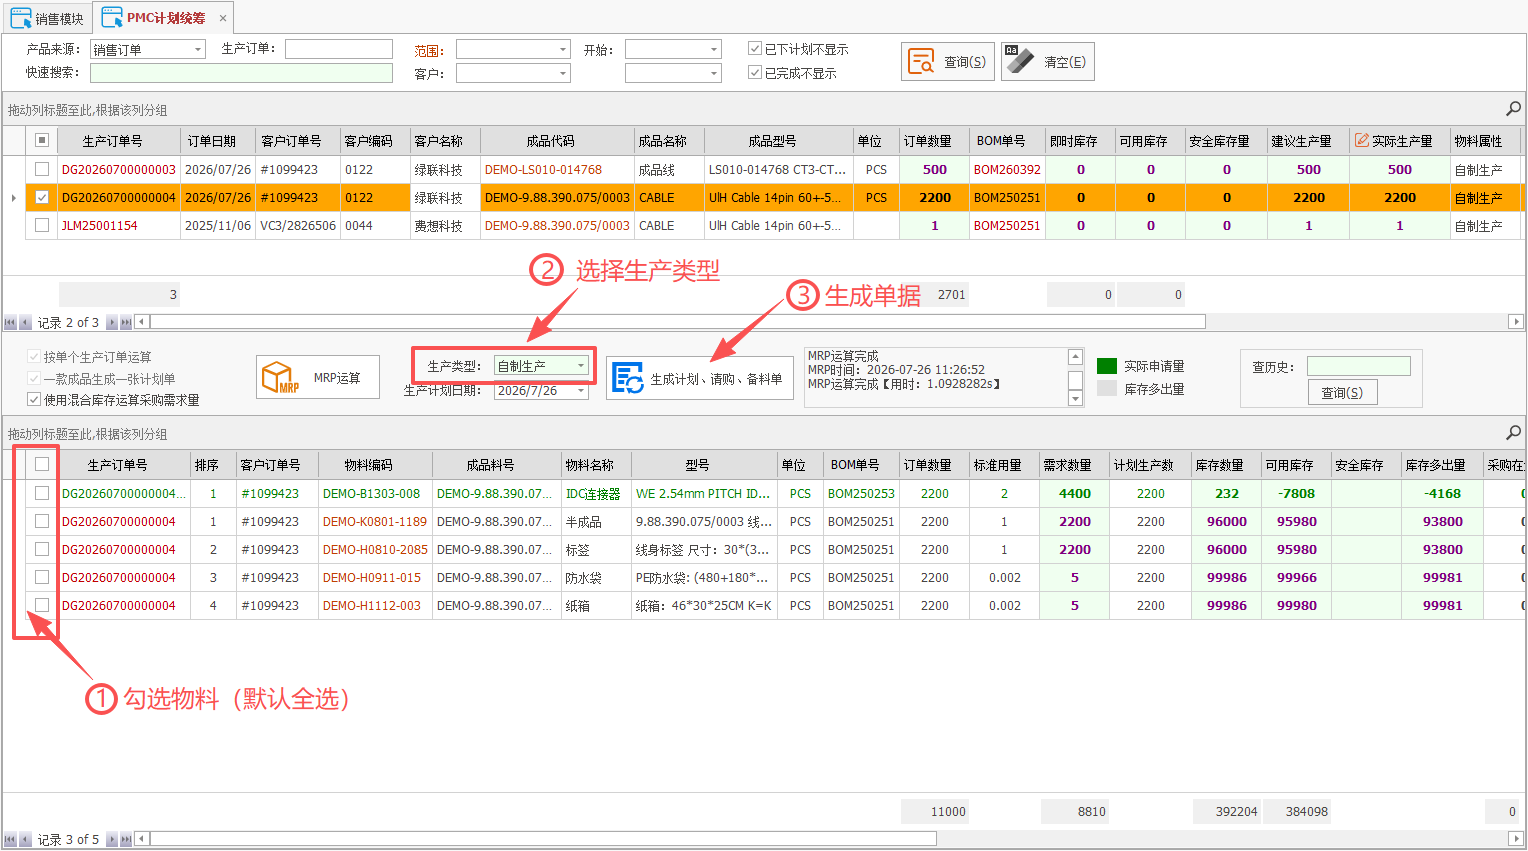Screen dimensions: 1528x851
Task: Sort by 需求数量 column header
Action: (1074, 464)
